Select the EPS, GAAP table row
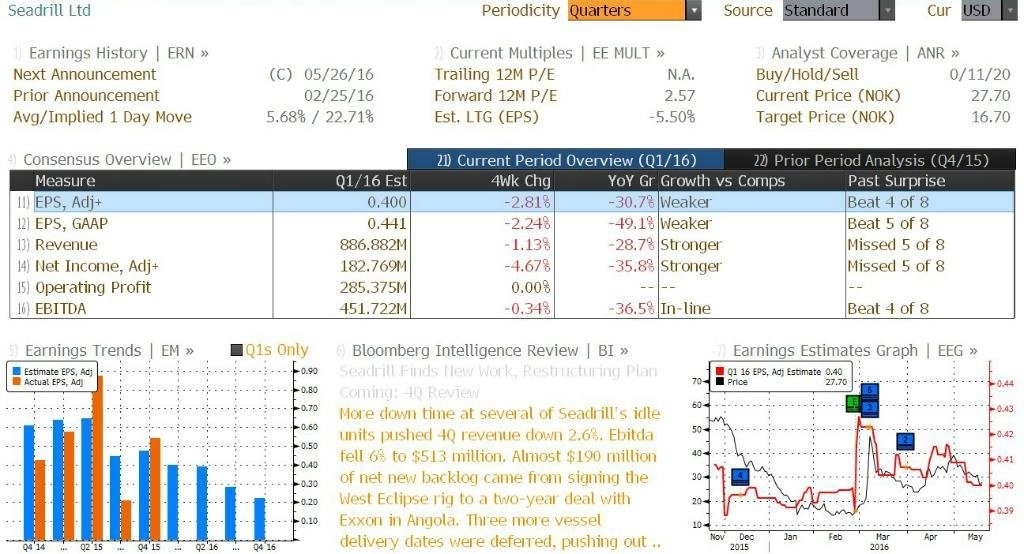The height and width of the screenshot is (554, 1024). click(512, 223)
